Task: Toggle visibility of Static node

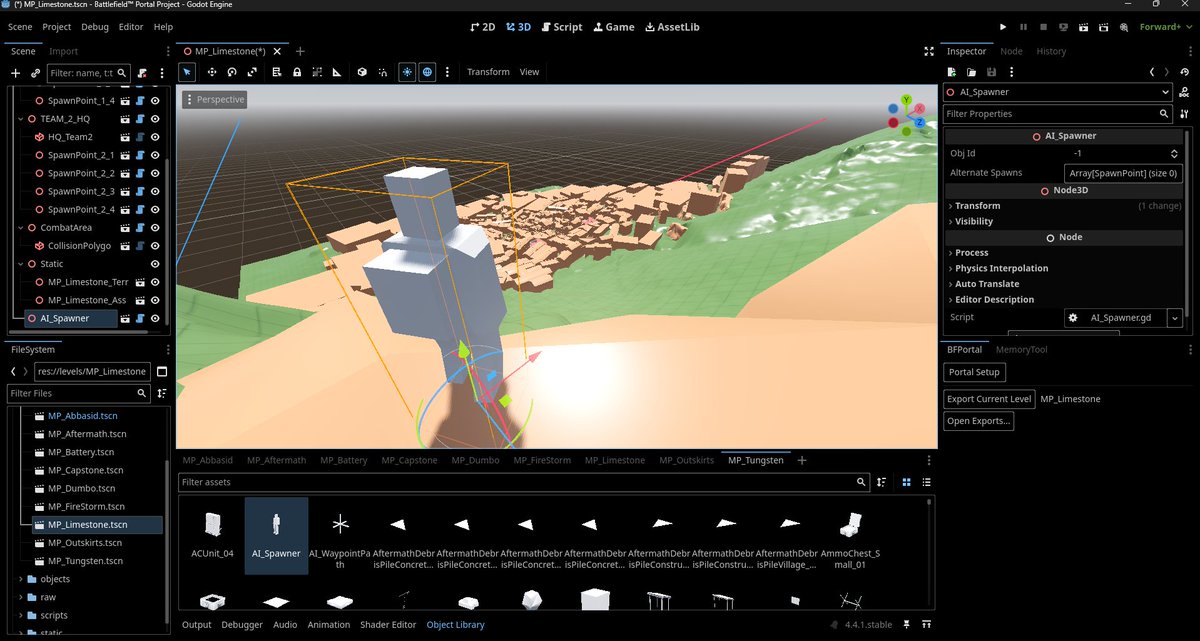Action: coord(155,264)
